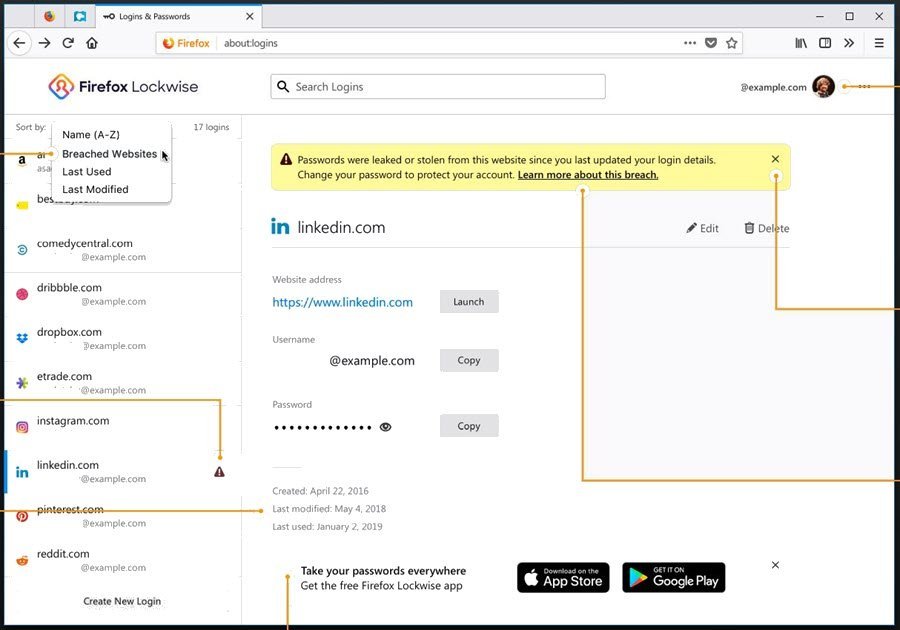The width and height of the screenshot is (900, 630).
Task: Focus the about:logins address field
Action: [x=450, y=43]
